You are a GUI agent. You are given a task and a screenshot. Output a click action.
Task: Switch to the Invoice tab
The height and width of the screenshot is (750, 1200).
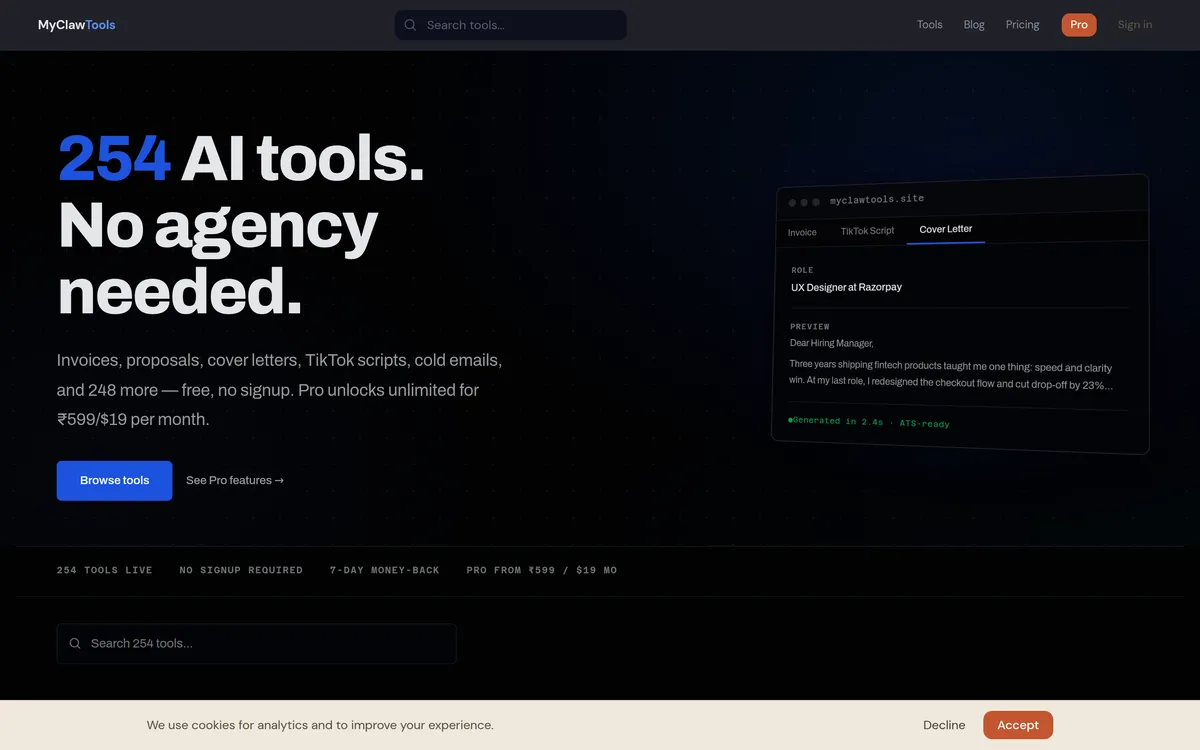[802, 232]
